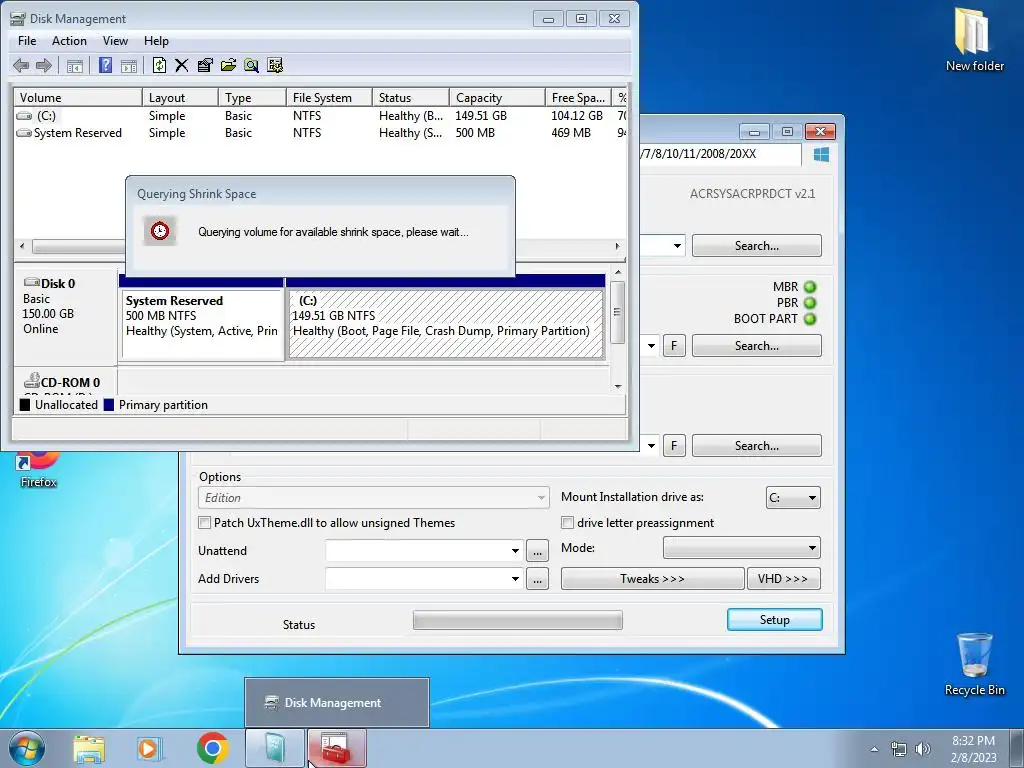Screen dimensions: 1024x768
Task: Click the Forward arrow in Disk Management toolbar
Action: (44, 65)
